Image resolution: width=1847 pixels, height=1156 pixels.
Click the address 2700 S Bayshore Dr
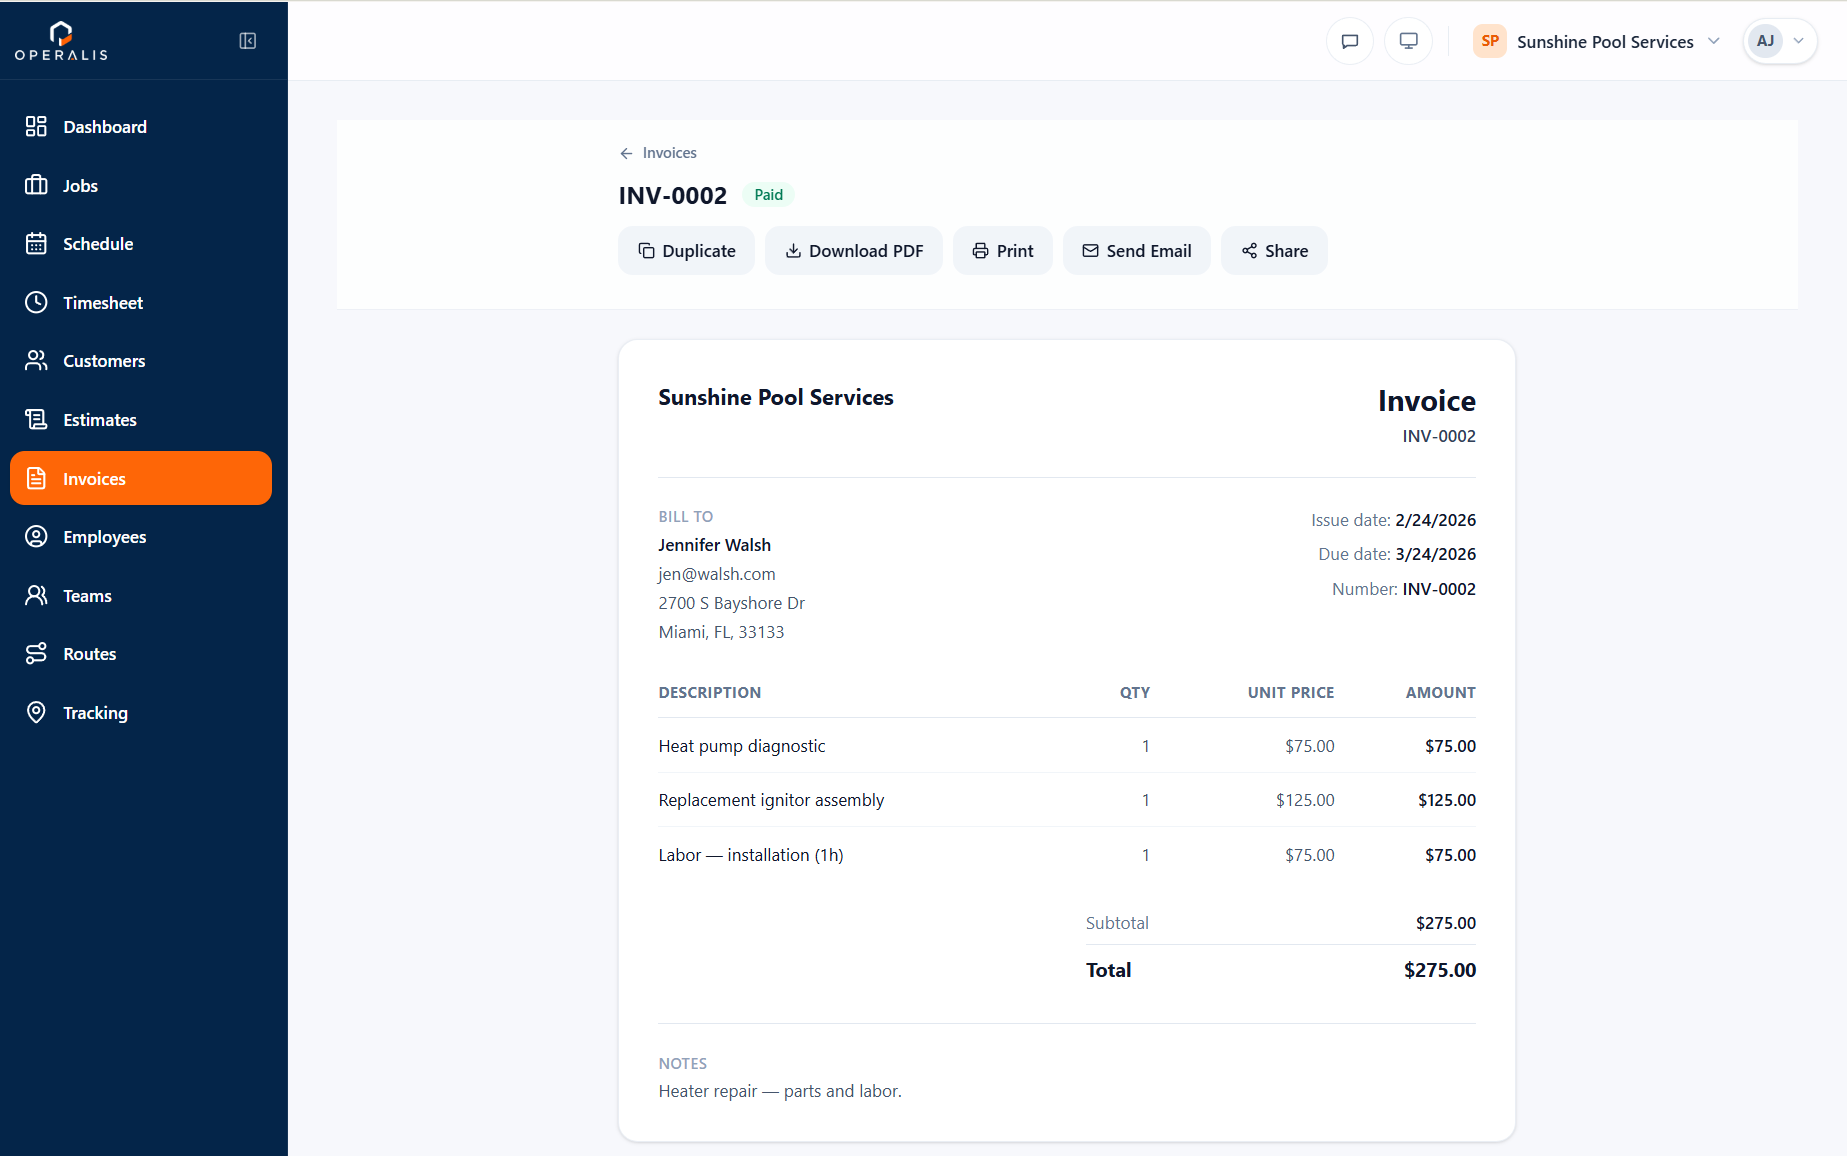(731, 603)
